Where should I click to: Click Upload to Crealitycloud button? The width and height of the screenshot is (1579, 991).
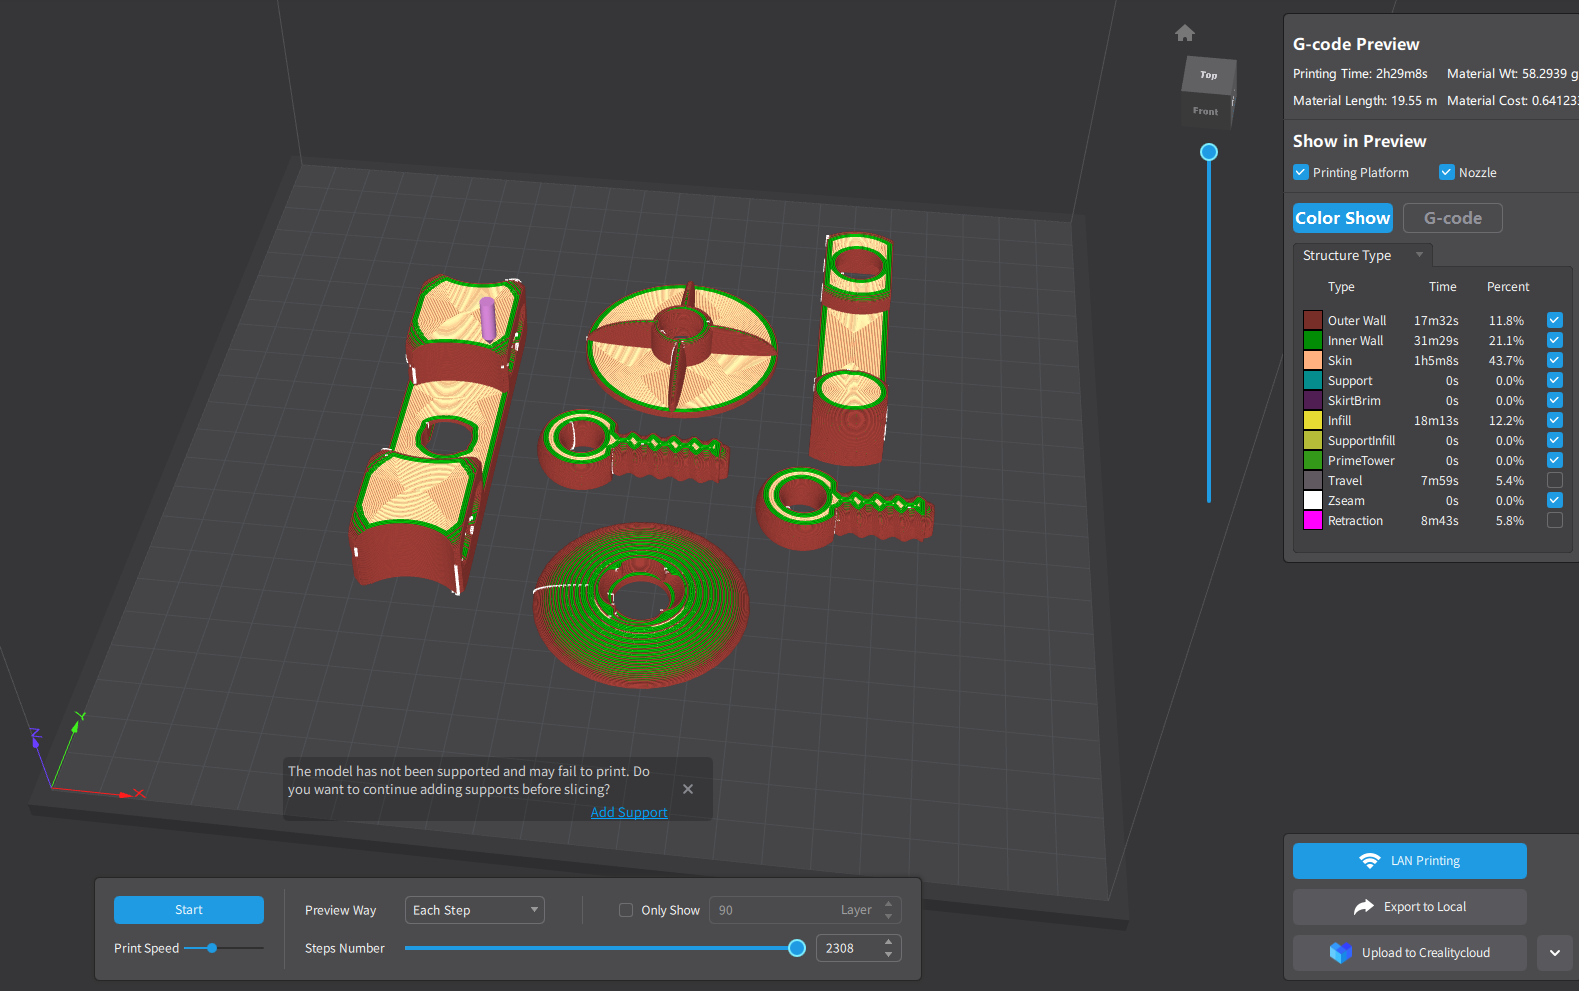[1410, 953]
